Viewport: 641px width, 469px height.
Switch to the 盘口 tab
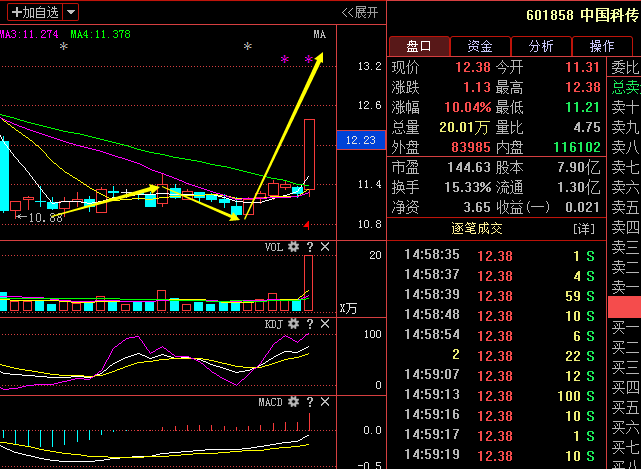coord(419,46)
